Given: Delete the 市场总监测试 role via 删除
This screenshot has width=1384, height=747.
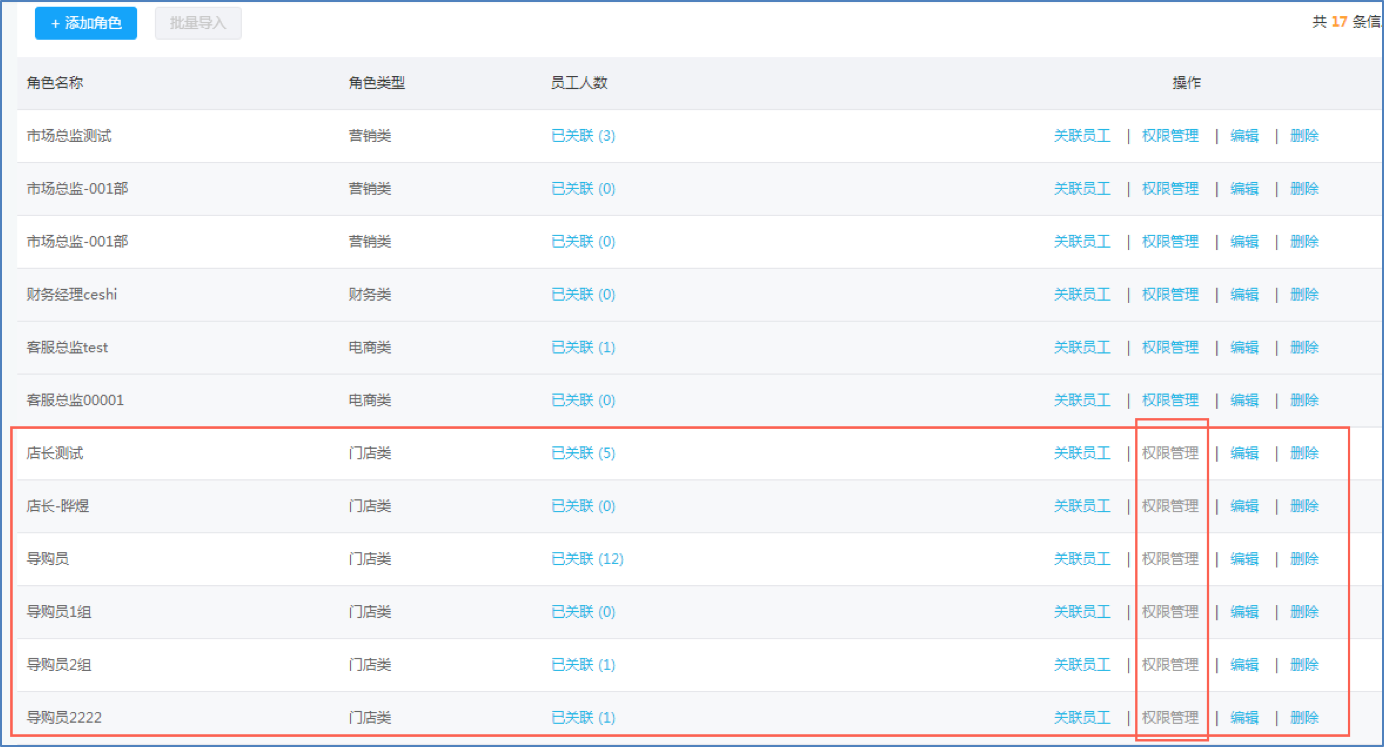Looking at the screenshot, I should coord(1304,136).
